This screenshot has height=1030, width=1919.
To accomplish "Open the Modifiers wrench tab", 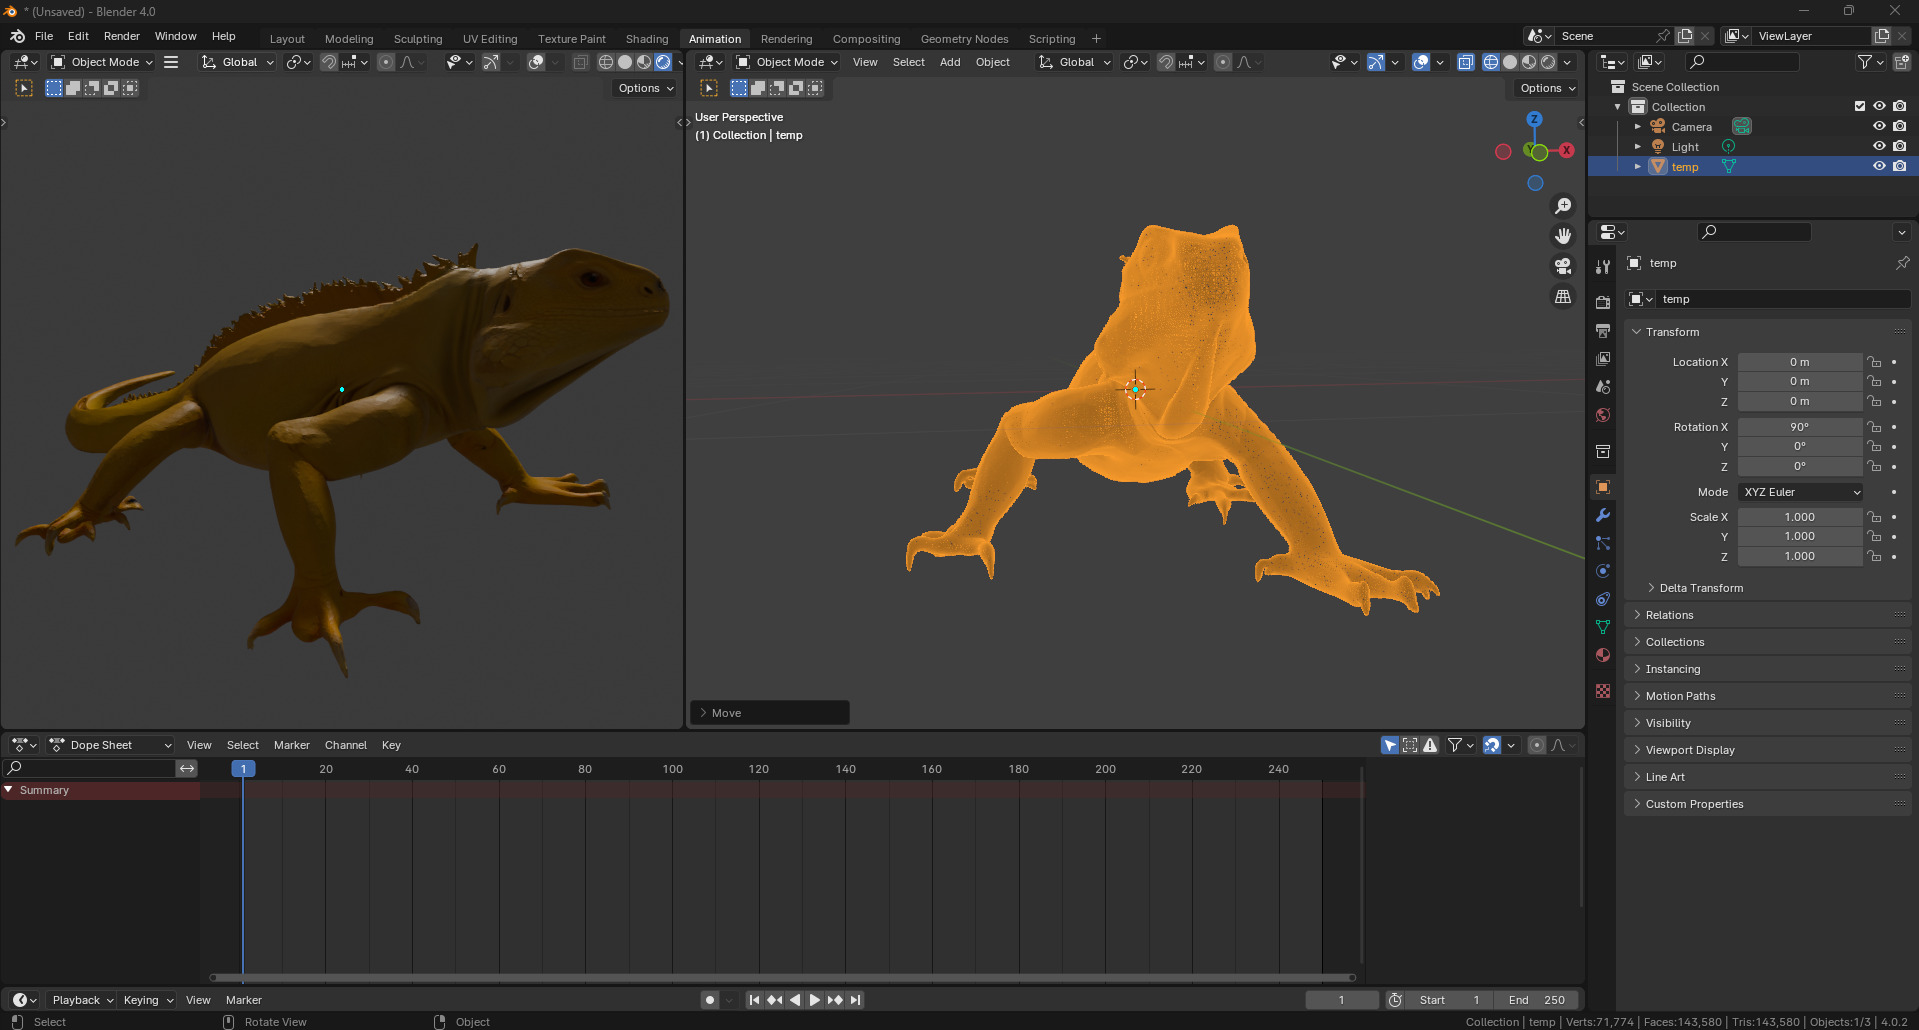I will tap(1603, 515).
